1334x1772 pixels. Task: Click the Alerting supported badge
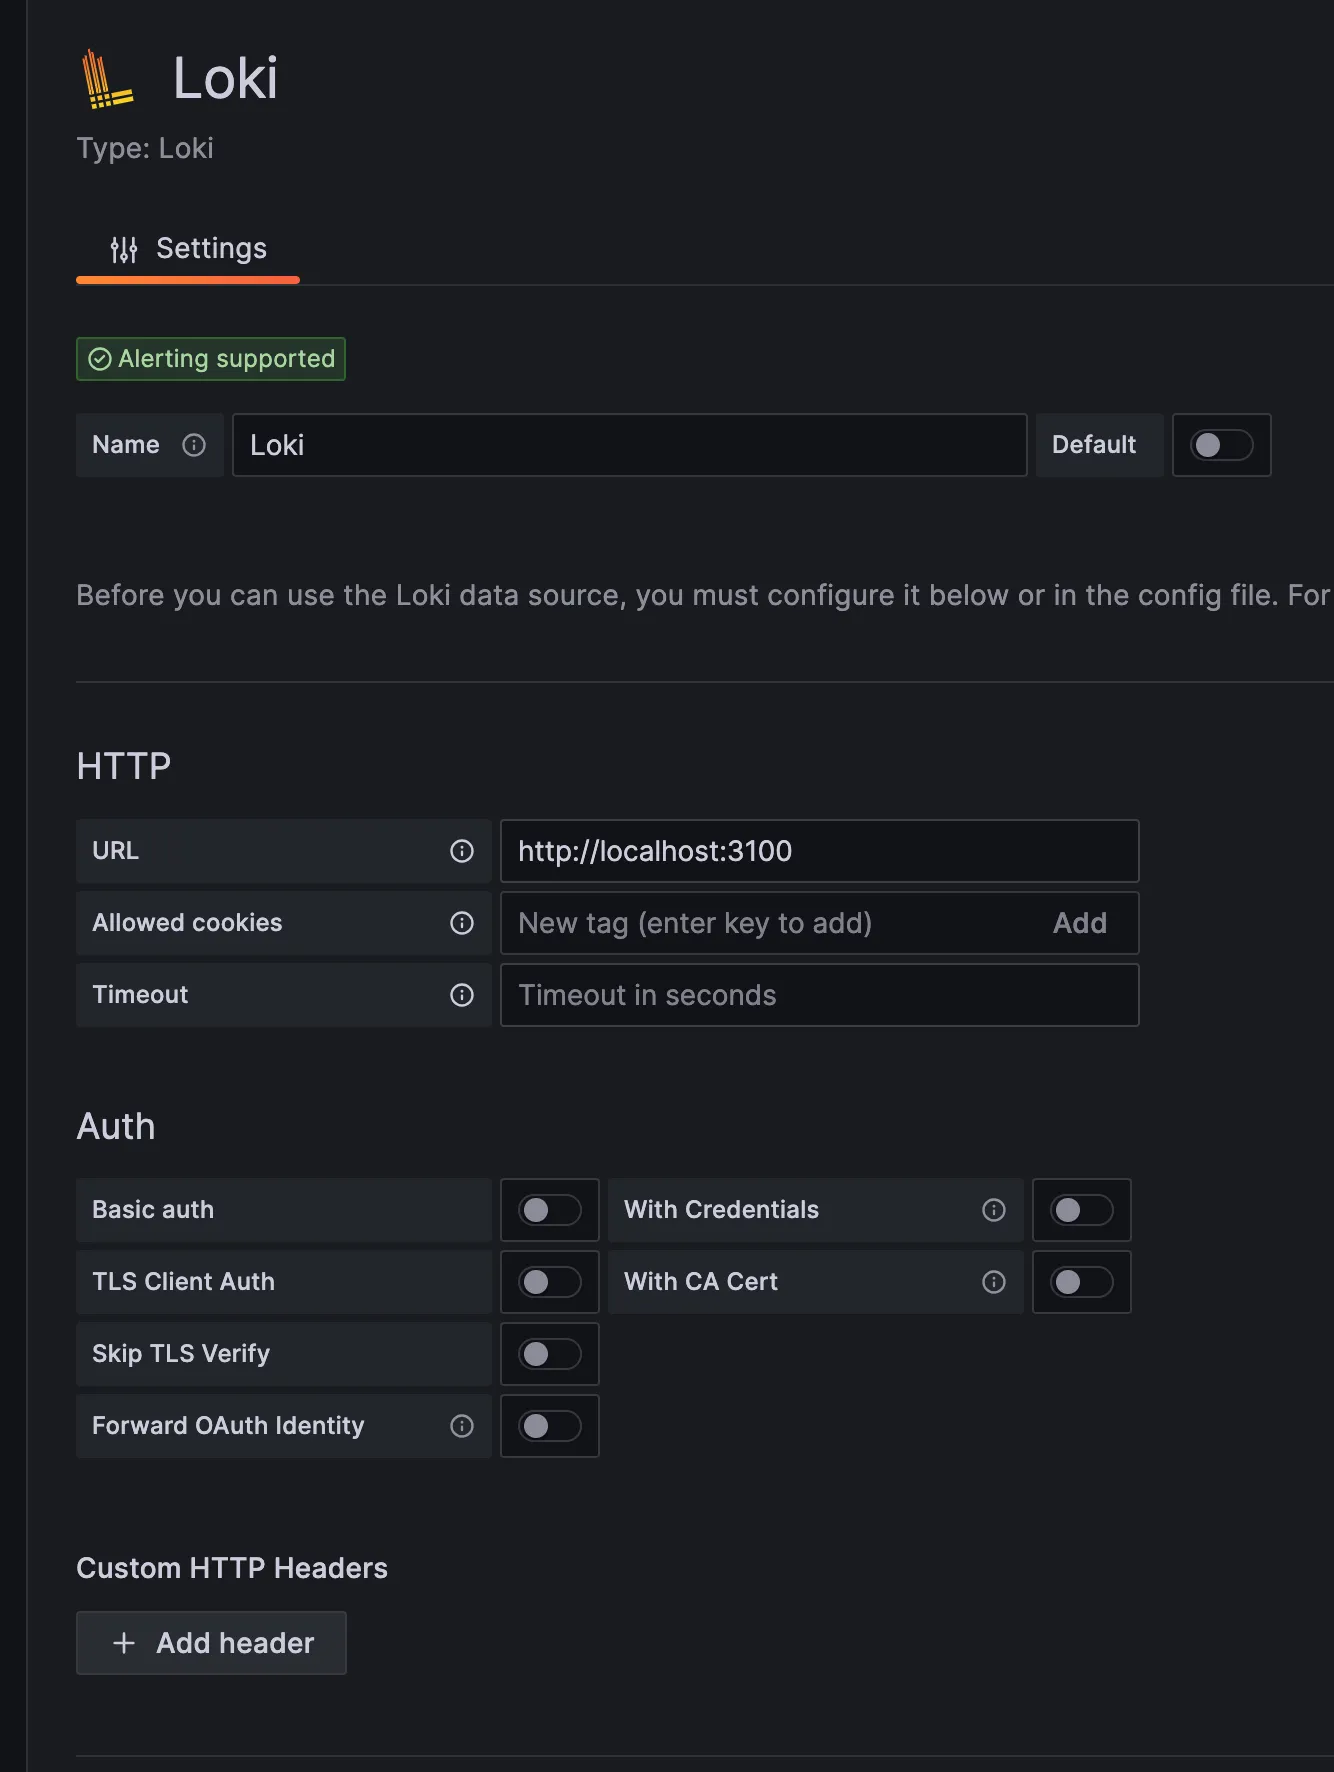tap(211, 359)
